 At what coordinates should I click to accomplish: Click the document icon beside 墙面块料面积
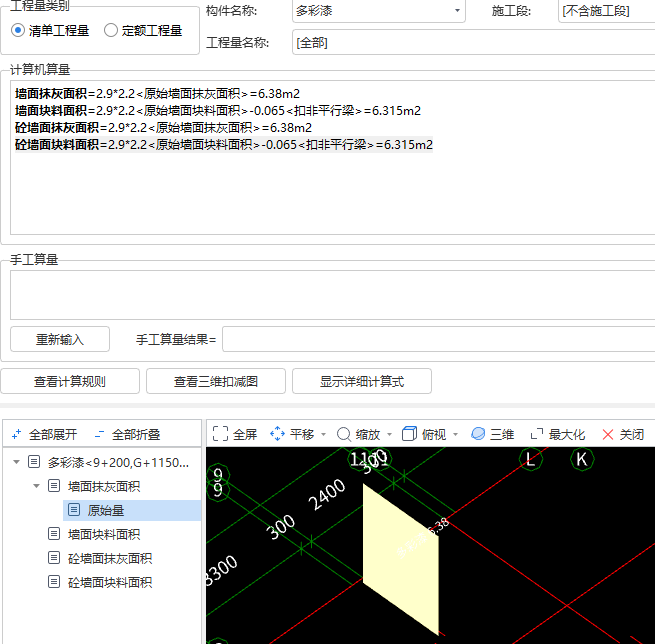tap(54, 534)
